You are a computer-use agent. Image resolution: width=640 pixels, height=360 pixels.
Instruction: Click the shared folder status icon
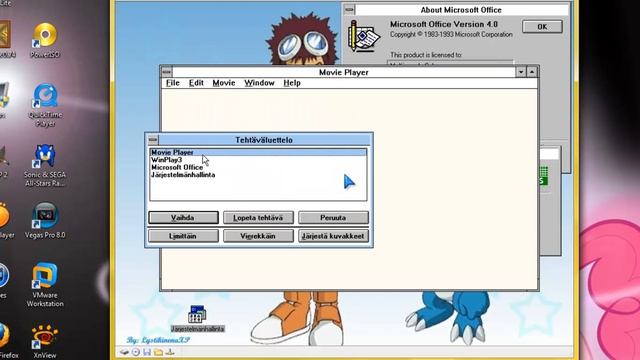pos(158,352)
